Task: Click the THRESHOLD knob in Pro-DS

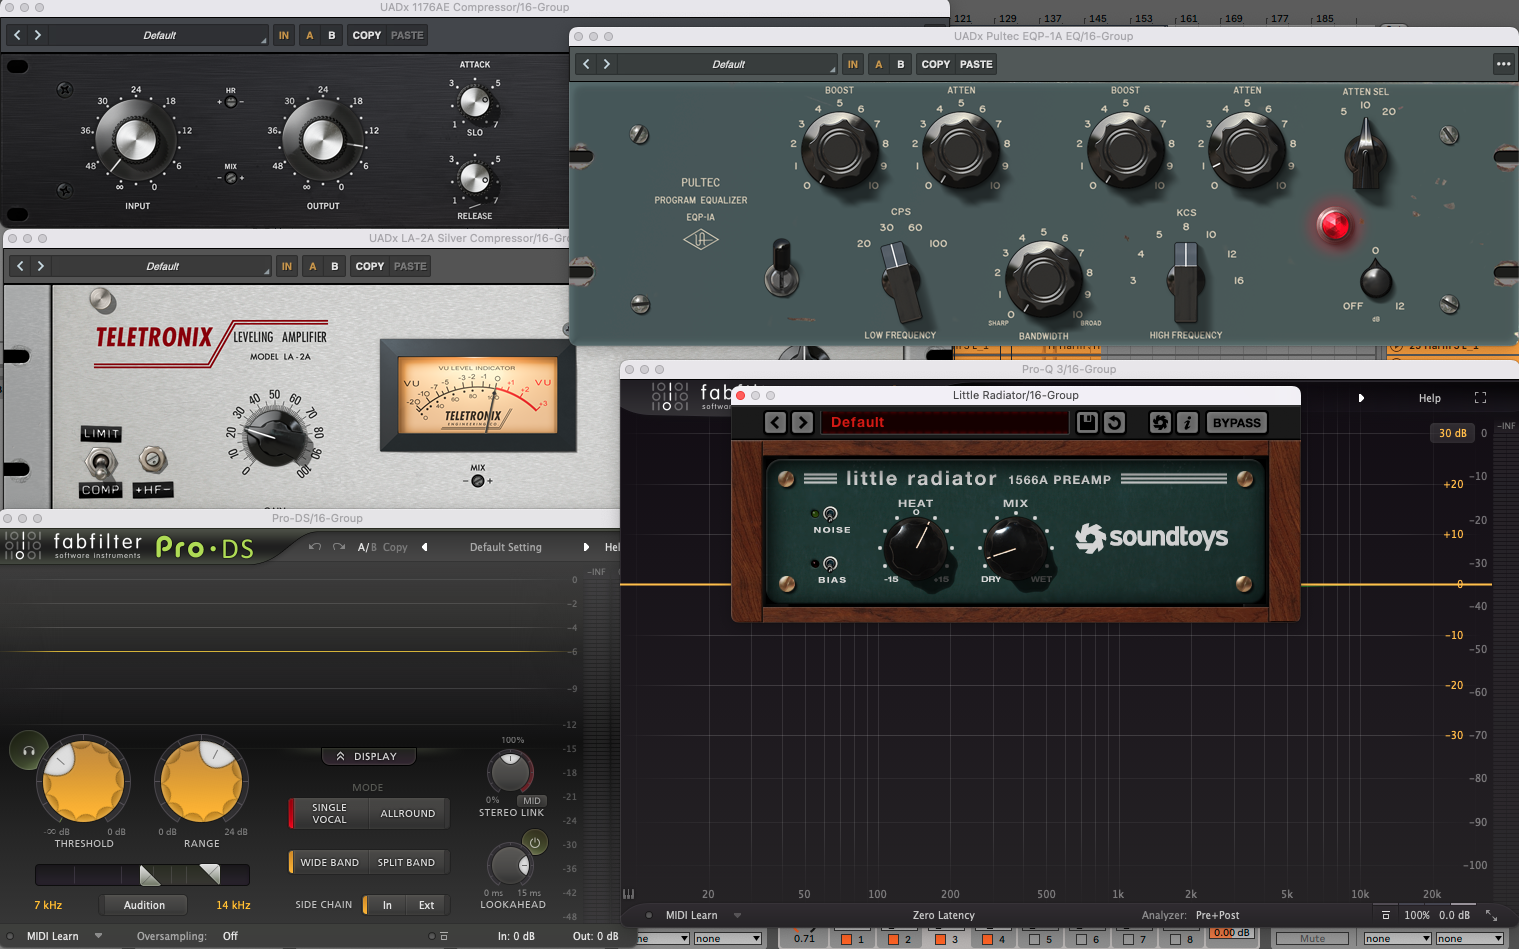Action: [84, 782]
